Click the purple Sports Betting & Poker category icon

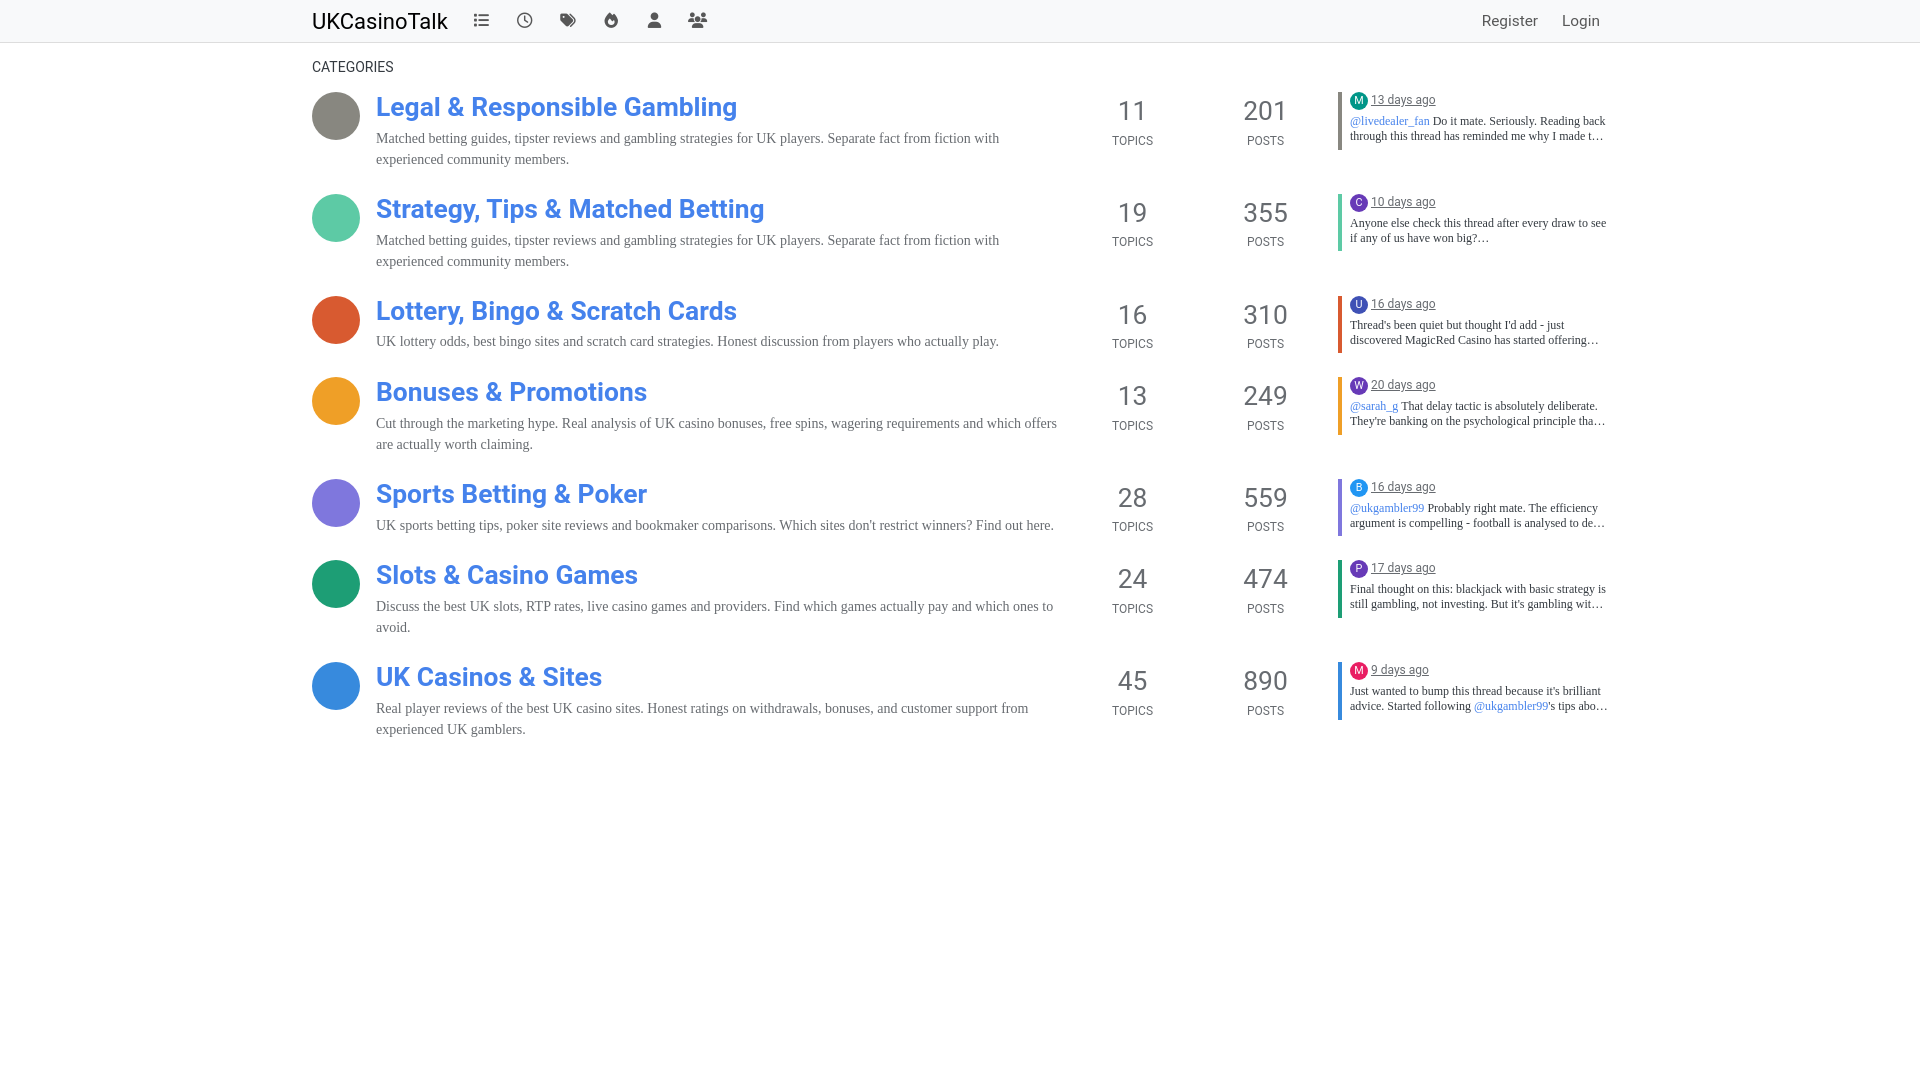(336, 503)
